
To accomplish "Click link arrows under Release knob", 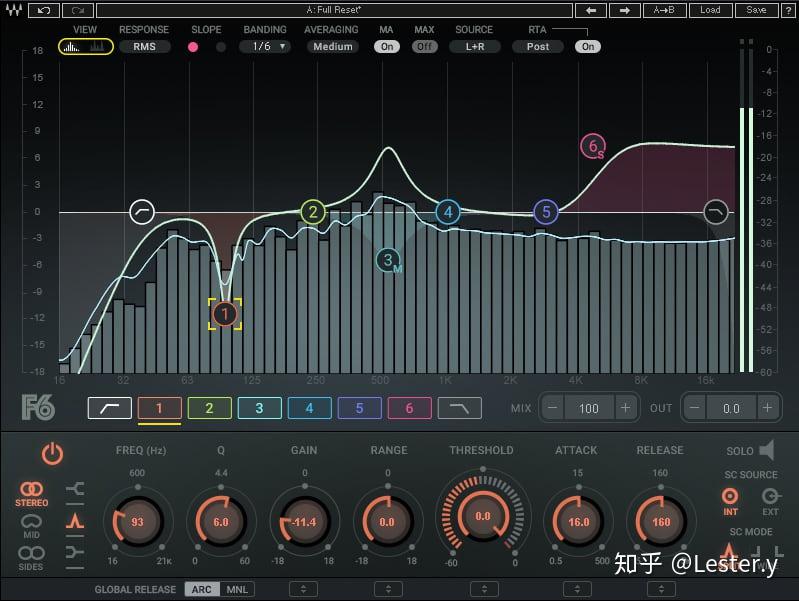I will pos(661,589).
